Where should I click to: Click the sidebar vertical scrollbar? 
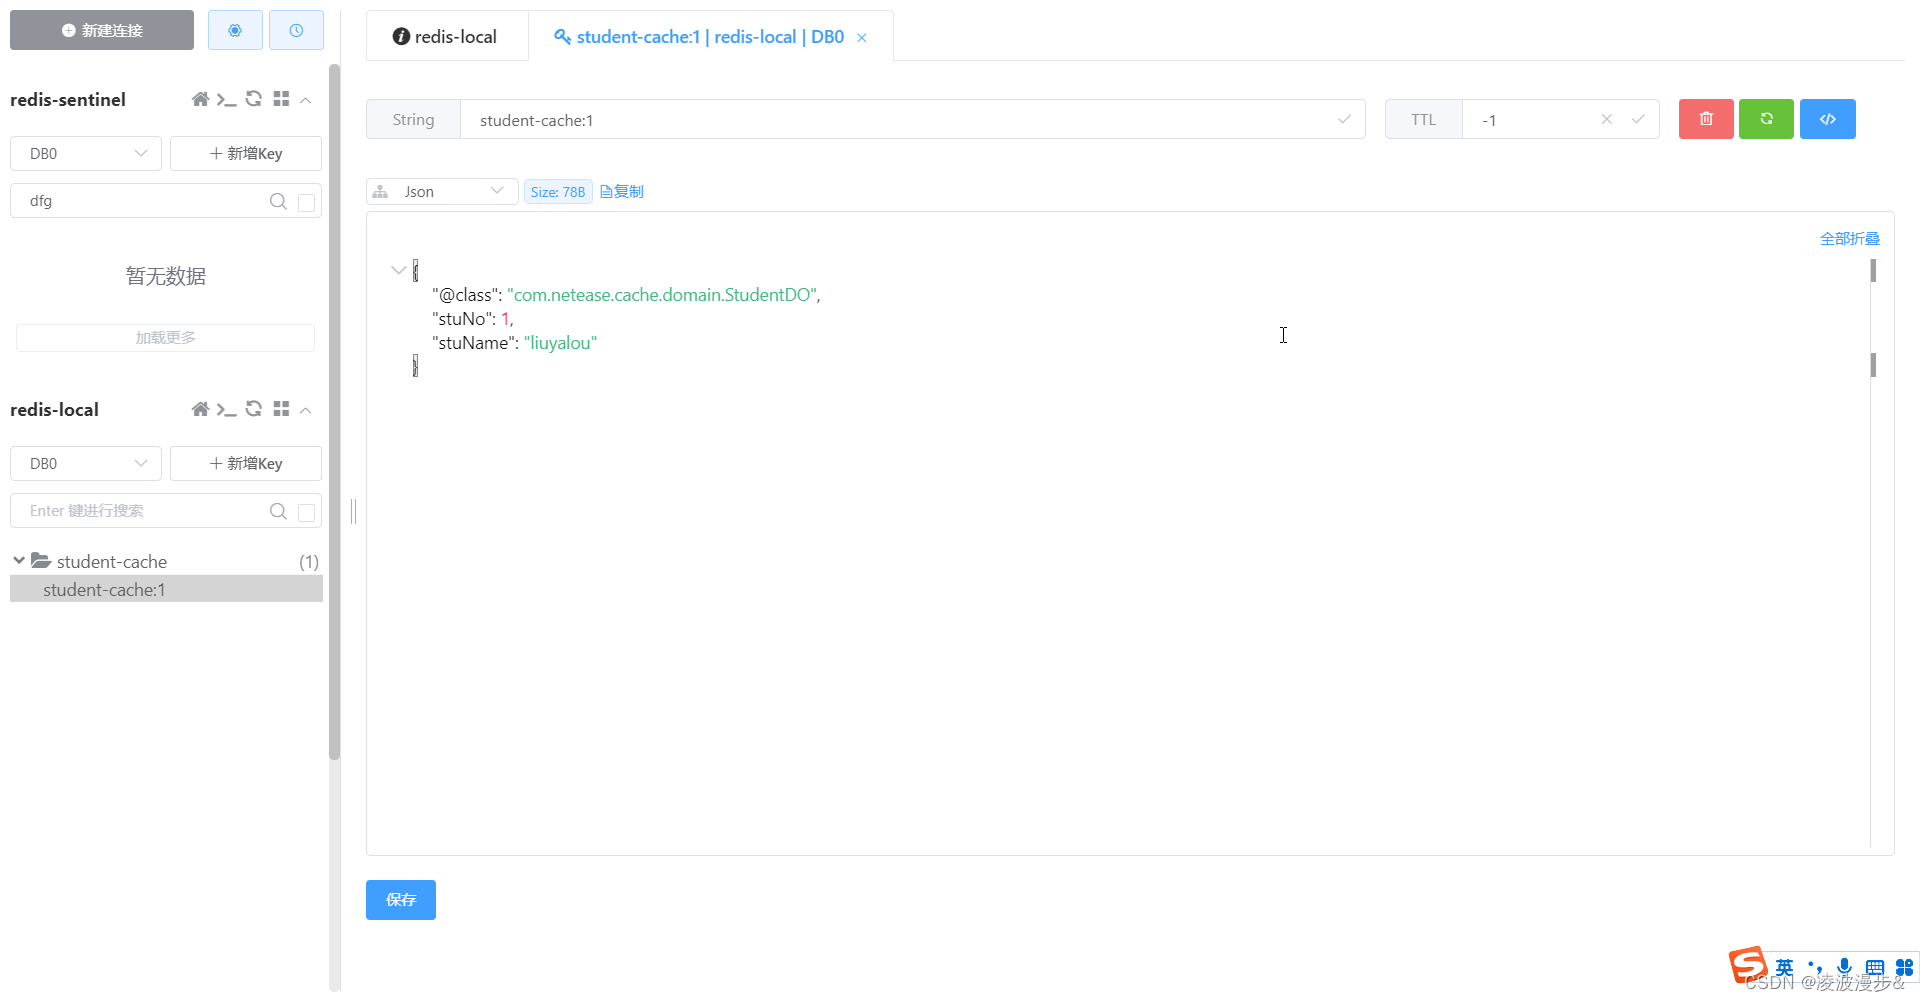click(334, 410)
